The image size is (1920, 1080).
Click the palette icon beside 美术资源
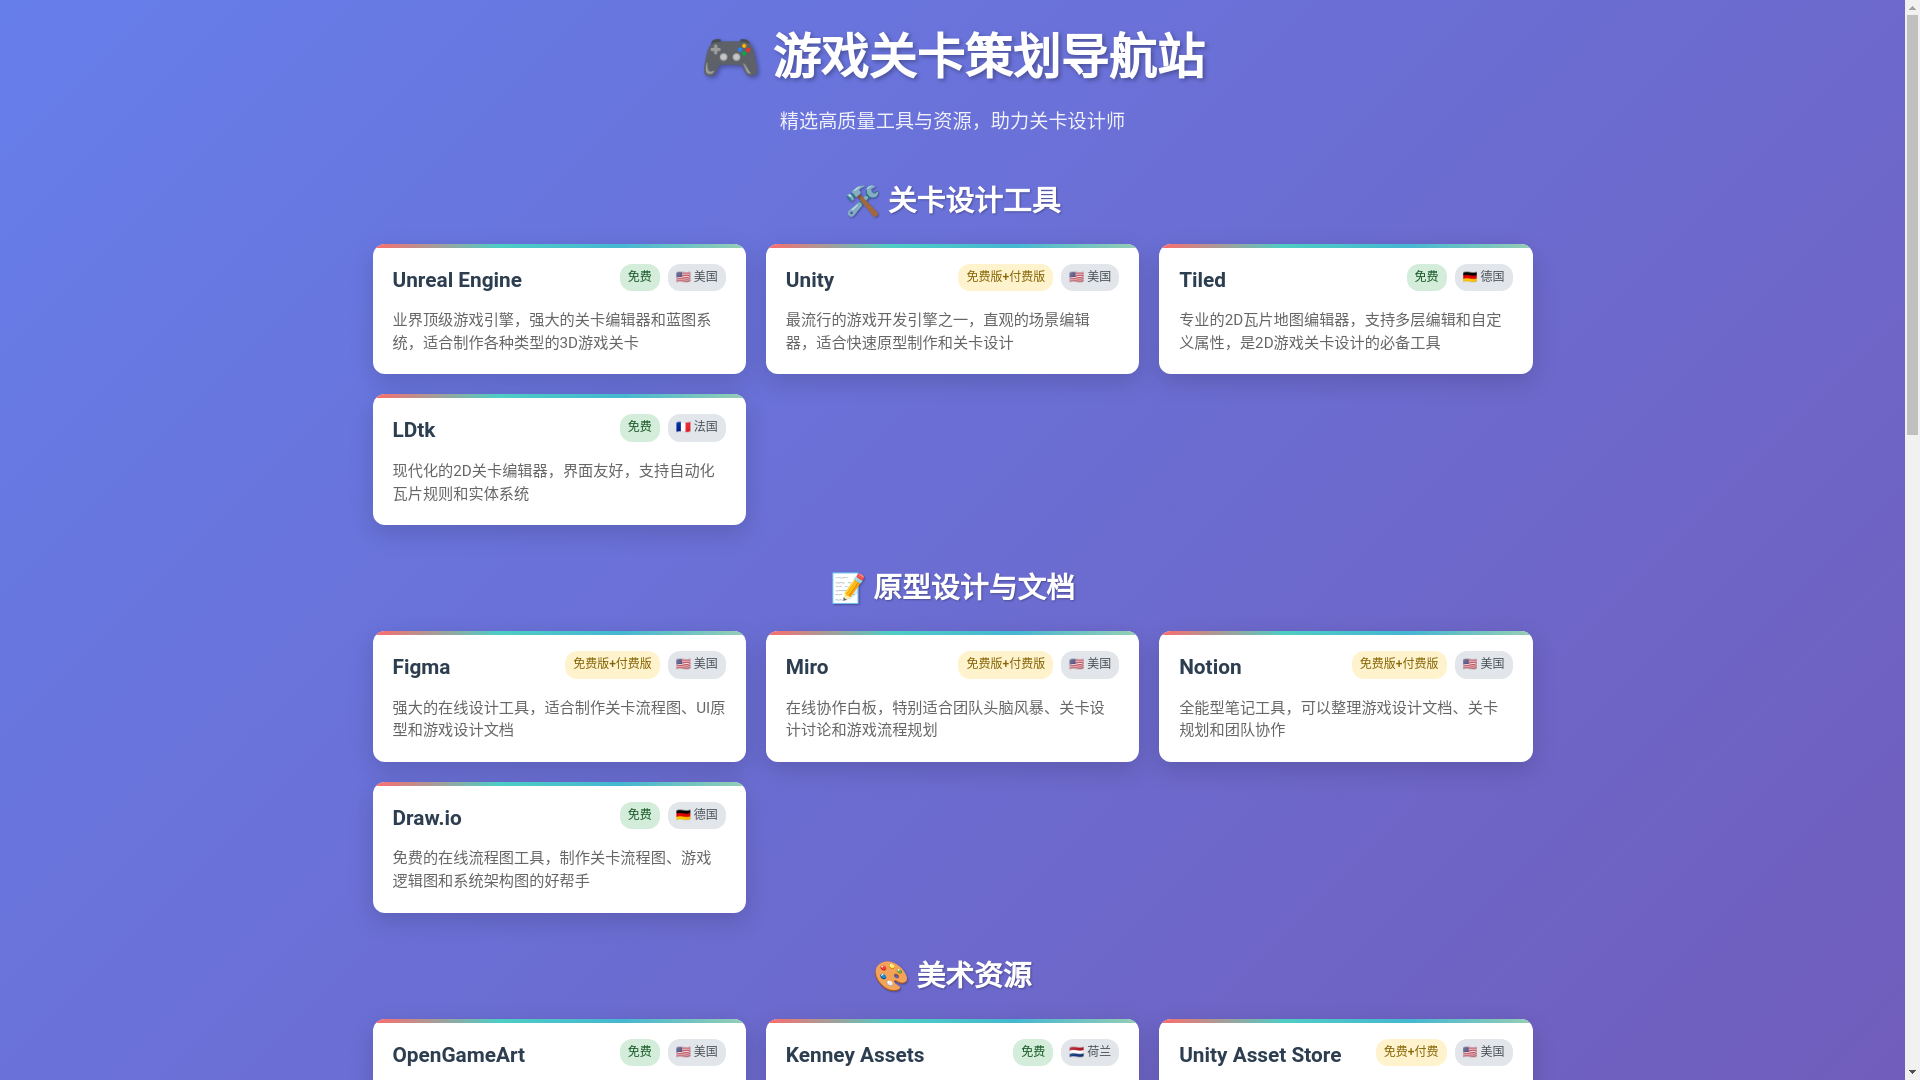pyautogui.click(x=891, y=976)
